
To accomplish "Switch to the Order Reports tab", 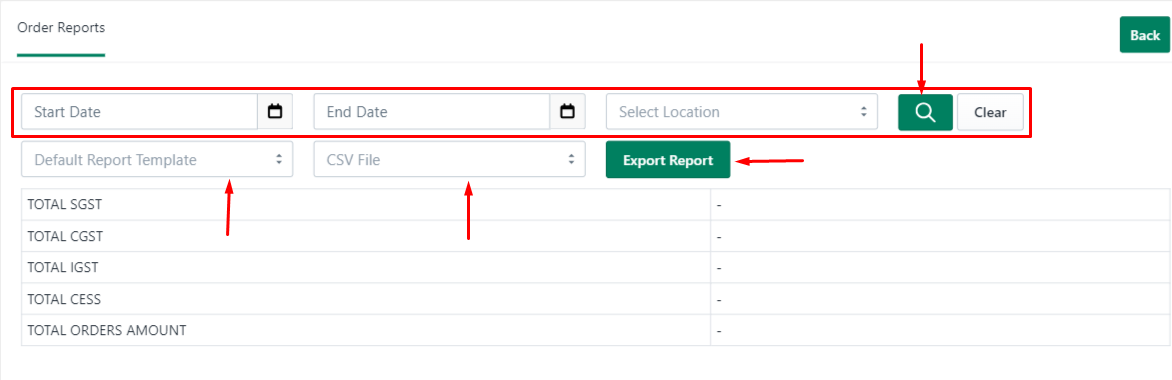I will click(61, 28).
